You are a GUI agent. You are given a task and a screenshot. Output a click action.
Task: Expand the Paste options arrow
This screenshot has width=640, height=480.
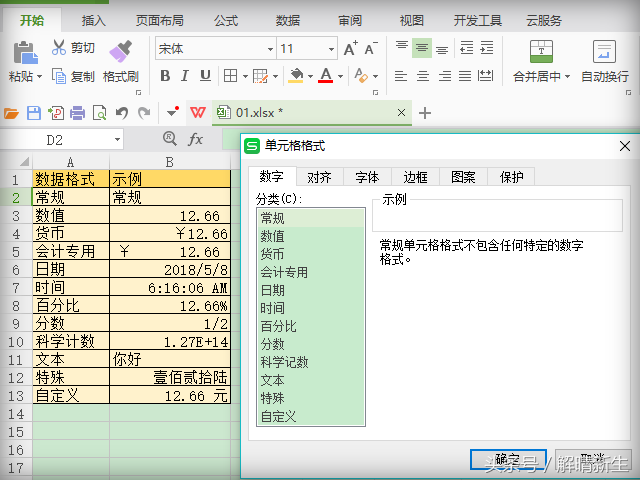point(40,76)
